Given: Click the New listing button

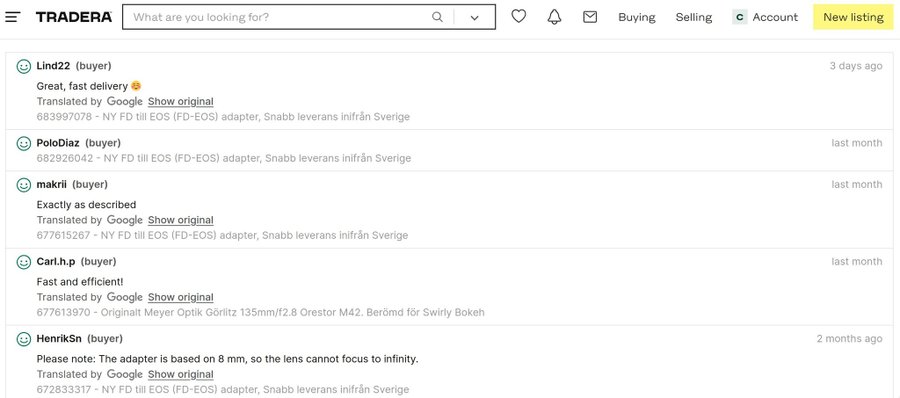Looking at the screenshot, I should pyautogui.click(x=853, y=17).
